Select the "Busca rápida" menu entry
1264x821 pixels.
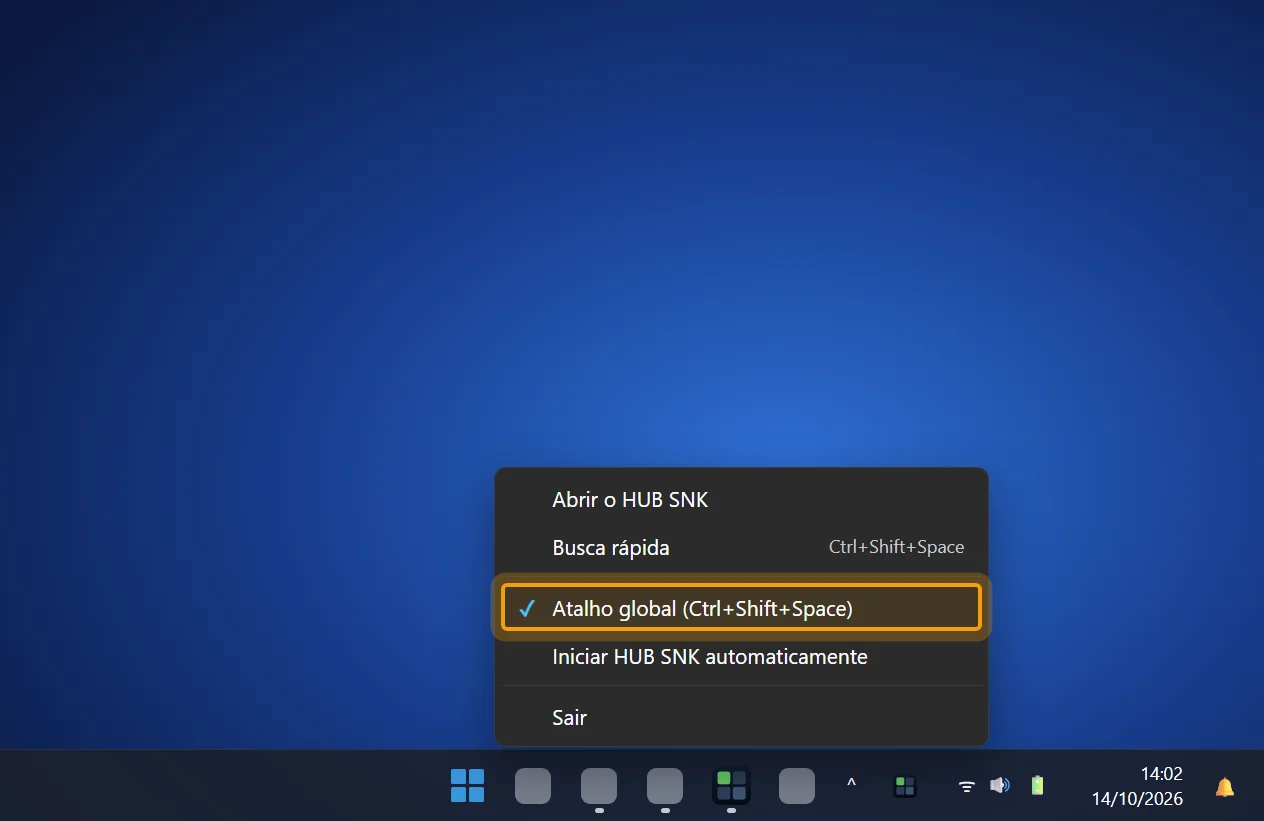pyautogui.click(x=741, y=548)
